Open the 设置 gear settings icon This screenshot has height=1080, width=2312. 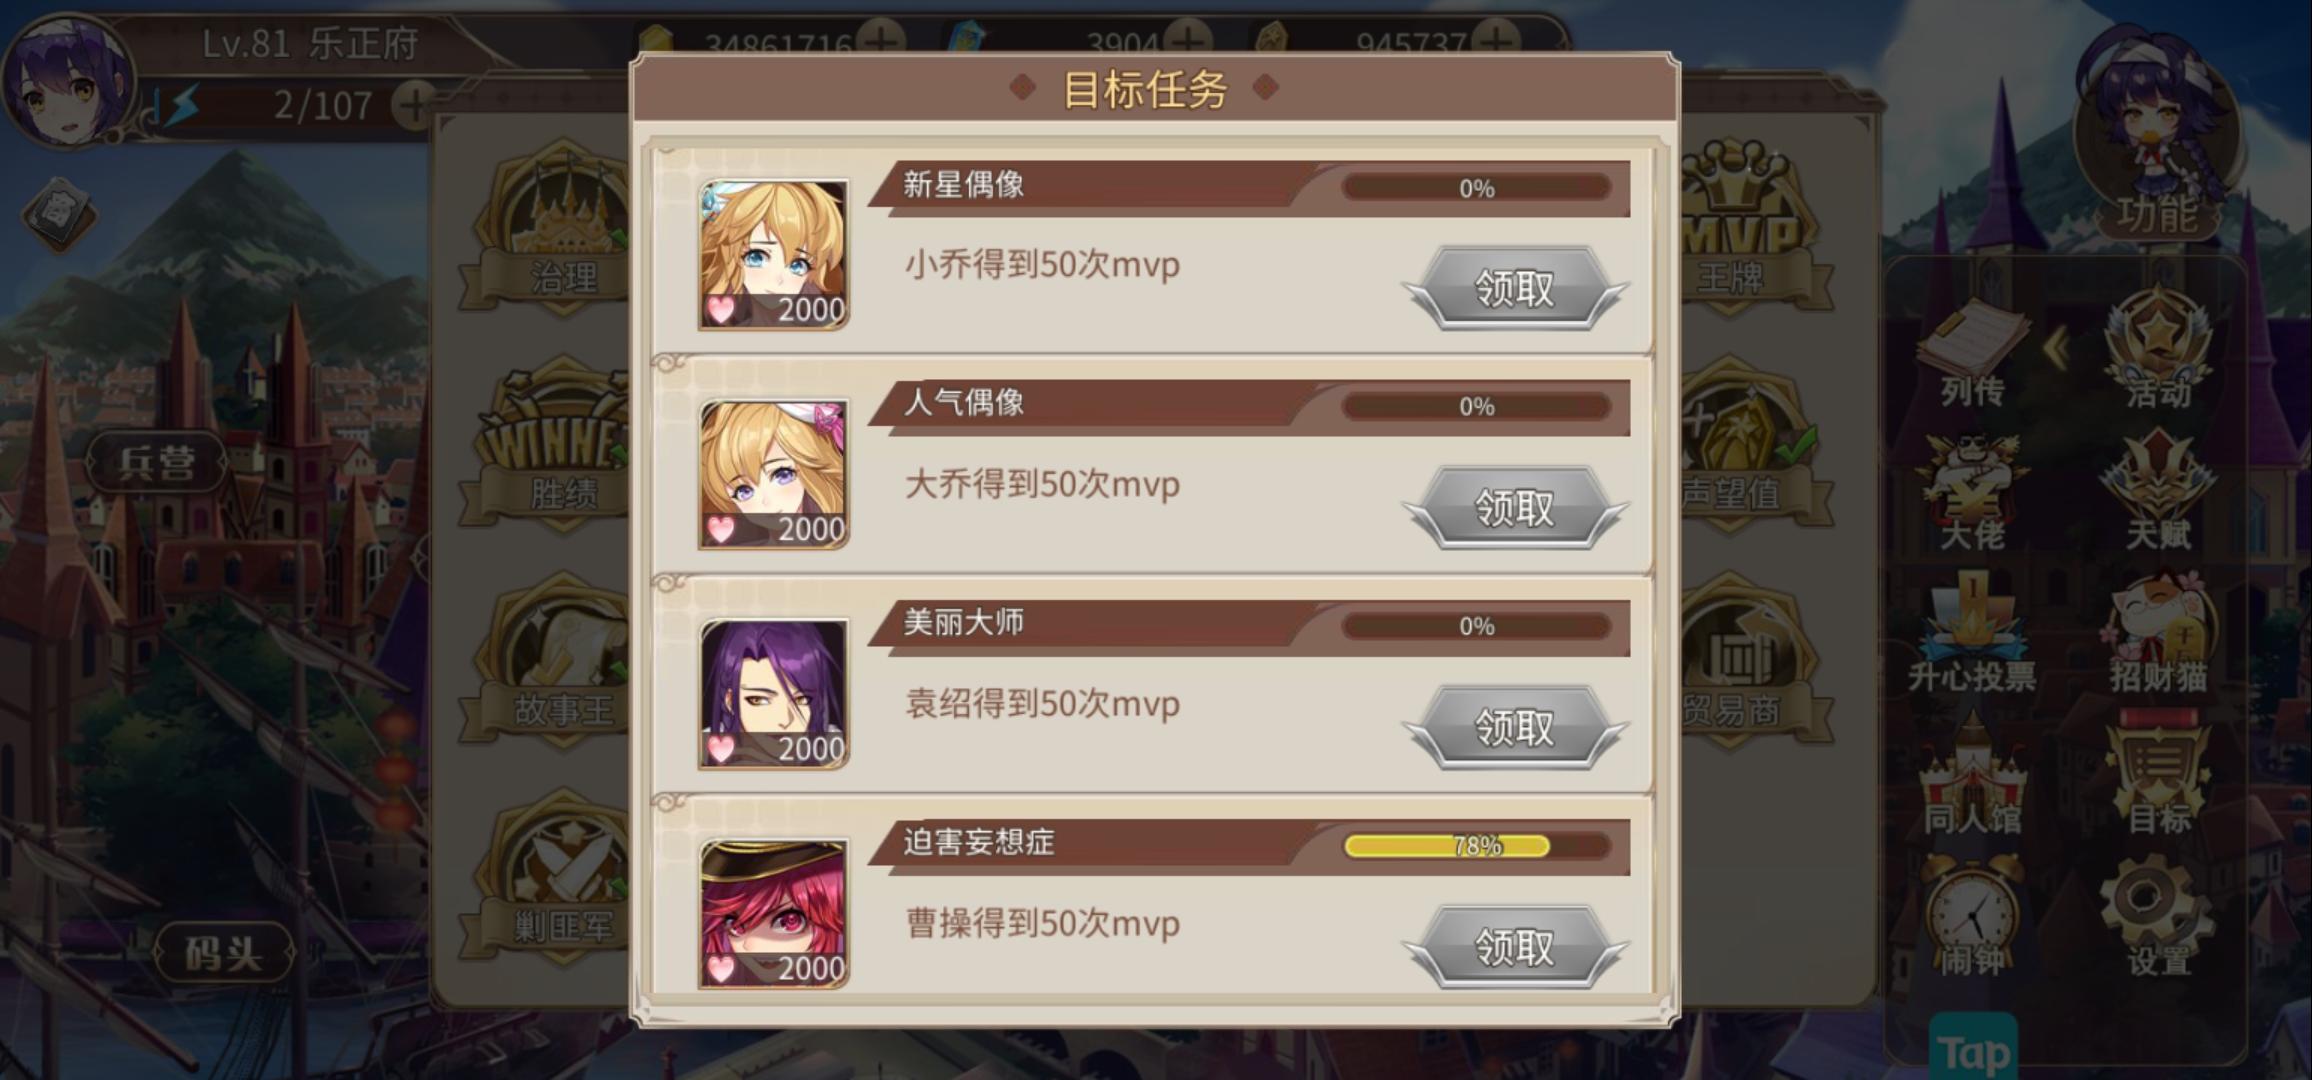pyautogui.click(x=2158, y=918)
